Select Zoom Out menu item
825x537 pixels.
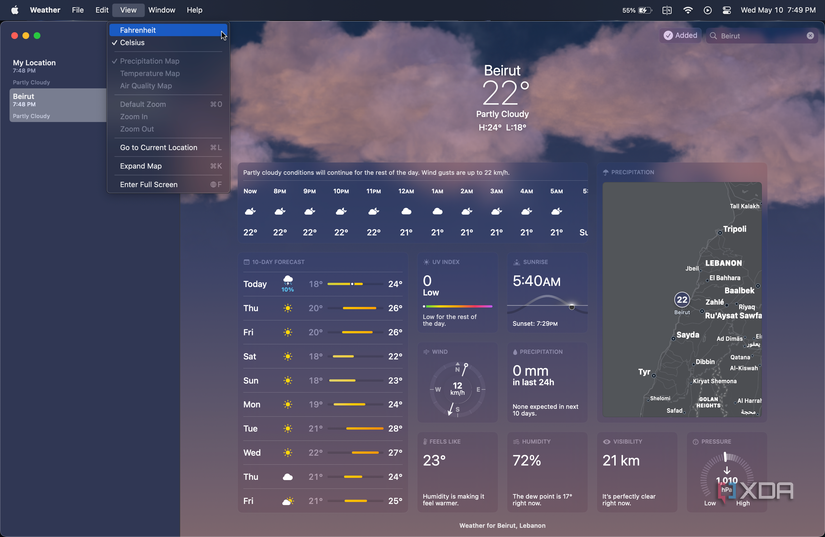tap(168, 129)
